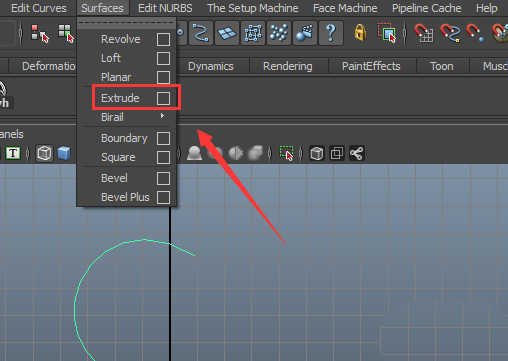Switch to the Rendering shelf tab
508x361 pixels.
click(x=288, y=66)
